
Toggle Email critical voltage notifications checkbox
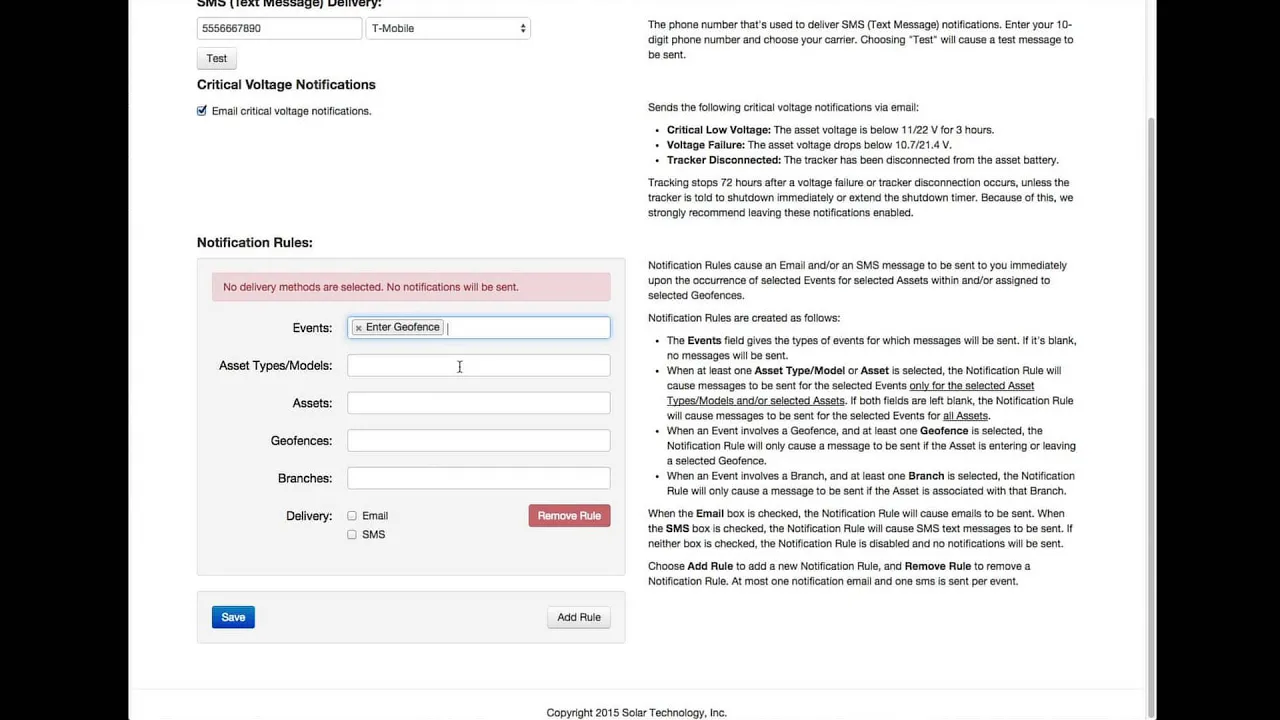point(202,111)
